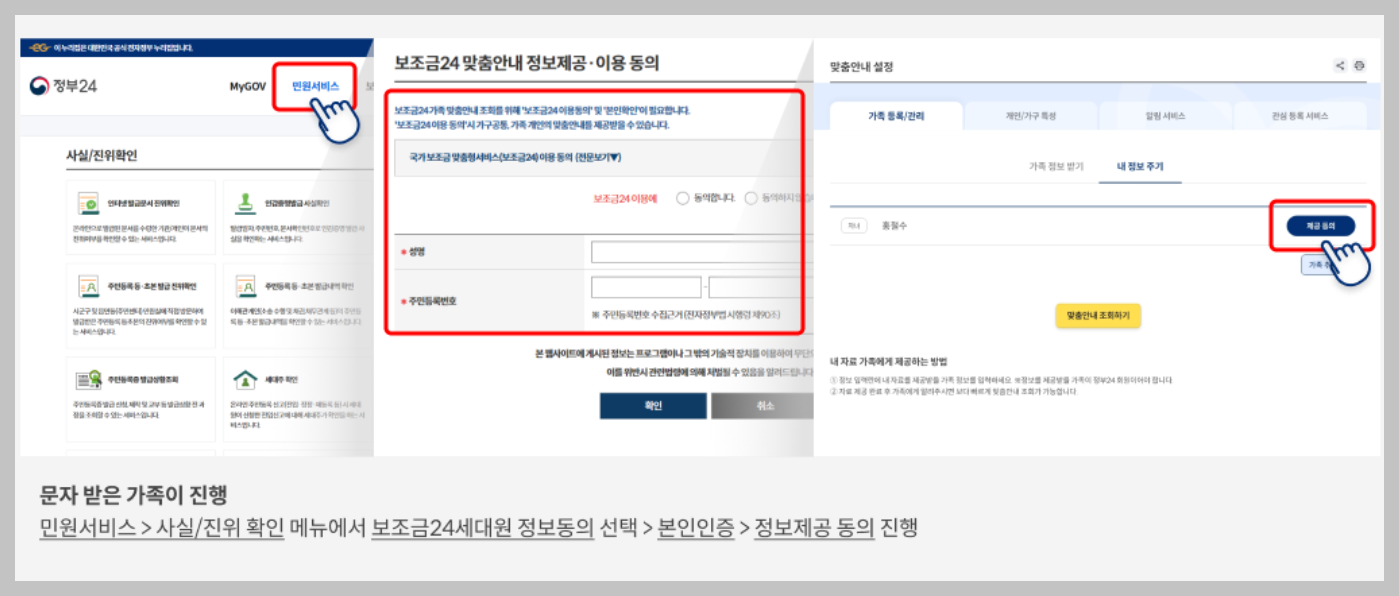The width and height of the screenshot is (1399, 596).
Task: Click the 보조금24 맞춤안내 정보제공·이용 동의 heading
Action: pyautogui.click(x=527, y=63)
